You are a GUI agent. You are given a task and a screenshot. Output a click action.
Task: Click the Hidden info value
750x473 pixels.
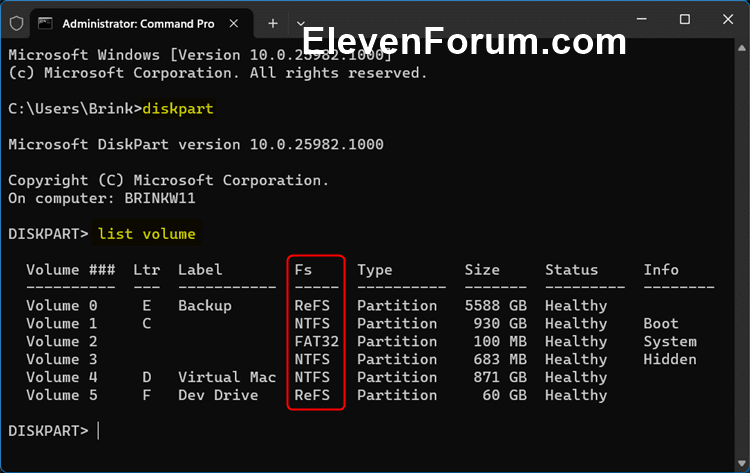click(670, 359)
